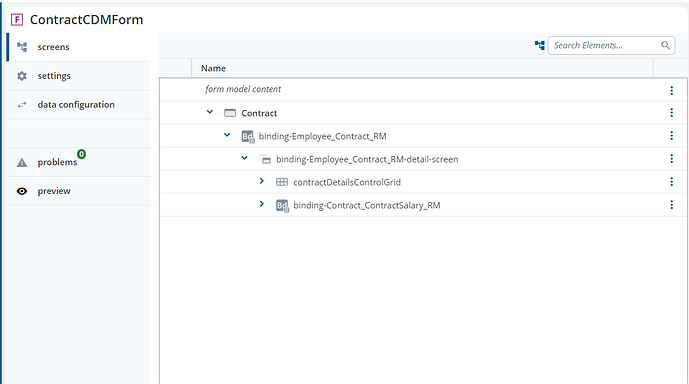Collapse binding-Employee_Contract_RM-detail-screen node
The image size is (689, 384).
pyautogui.click(x=245, y=158)
